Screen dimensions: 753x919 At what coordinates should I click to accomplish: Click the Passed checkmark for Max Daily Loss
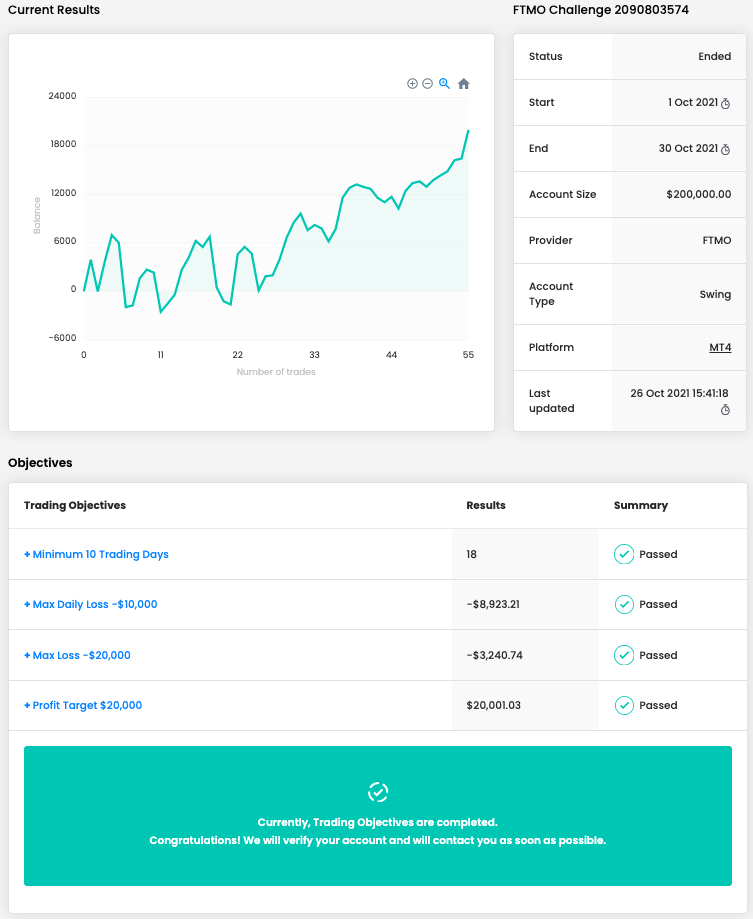pyautogui.click(x=624, y=604)
